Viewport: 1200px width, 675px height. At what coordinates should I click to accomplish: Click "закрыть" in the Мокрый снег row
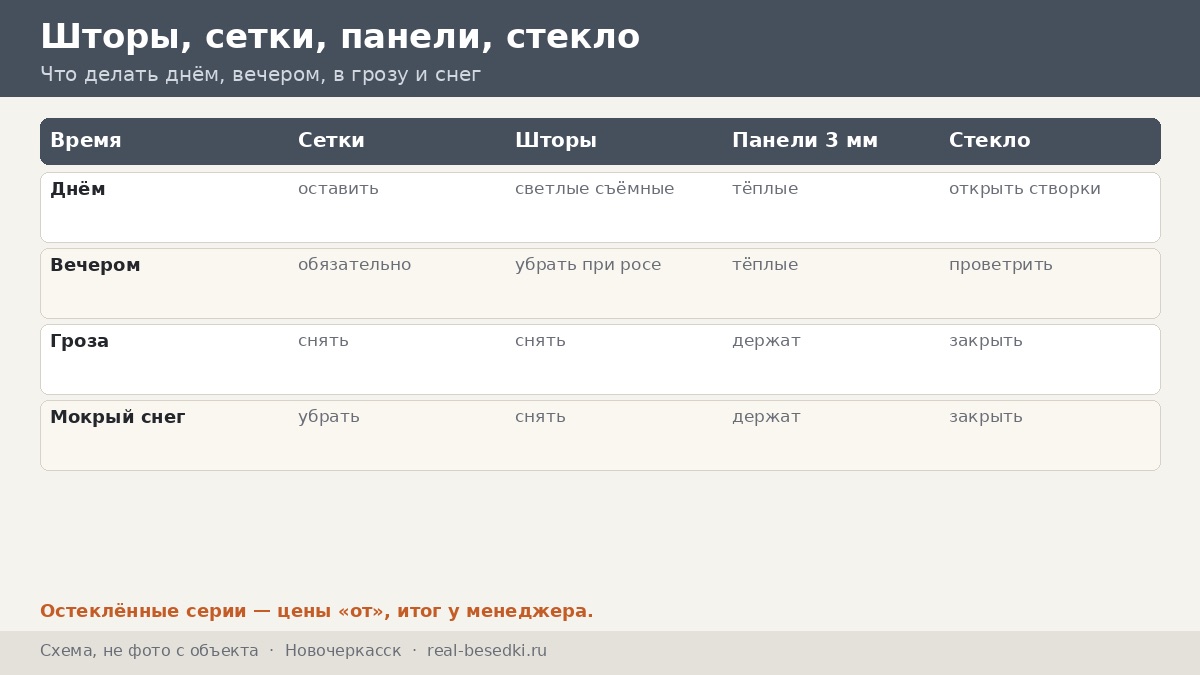986,417
